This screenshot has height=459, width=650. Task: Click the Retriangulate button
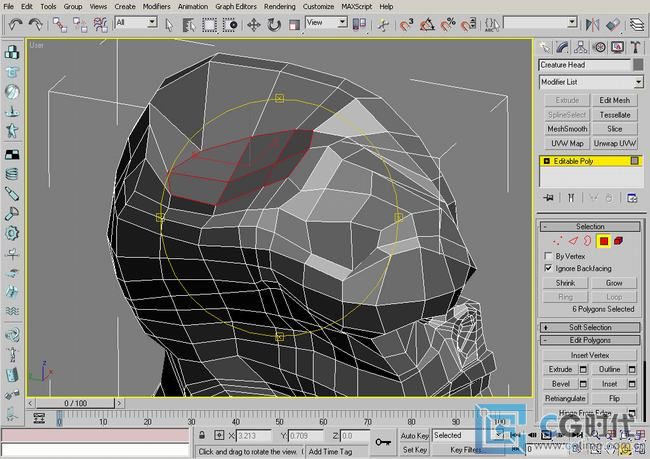pyautogui.click(x=565, y=398)
